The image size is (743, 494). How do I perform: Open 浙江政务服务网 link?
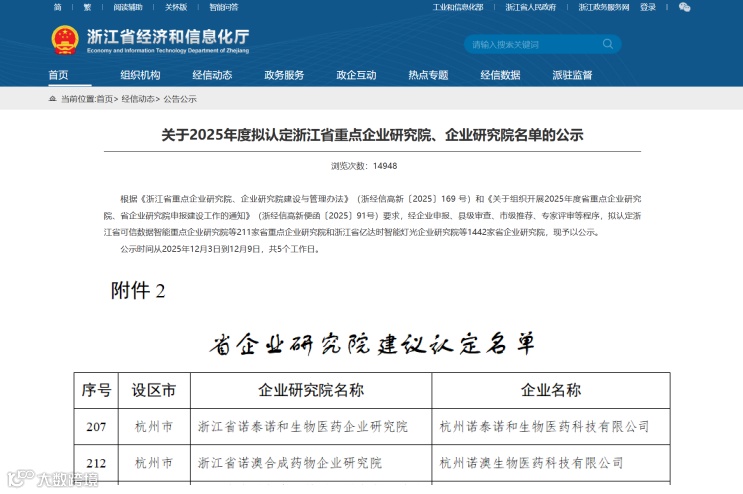[604, 7]
